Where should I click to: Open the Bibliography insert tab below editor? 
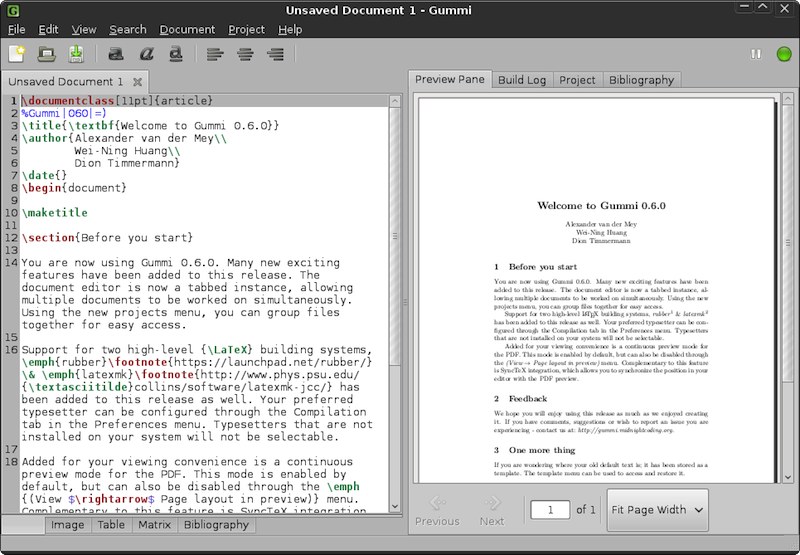click(x=216, y=525)
